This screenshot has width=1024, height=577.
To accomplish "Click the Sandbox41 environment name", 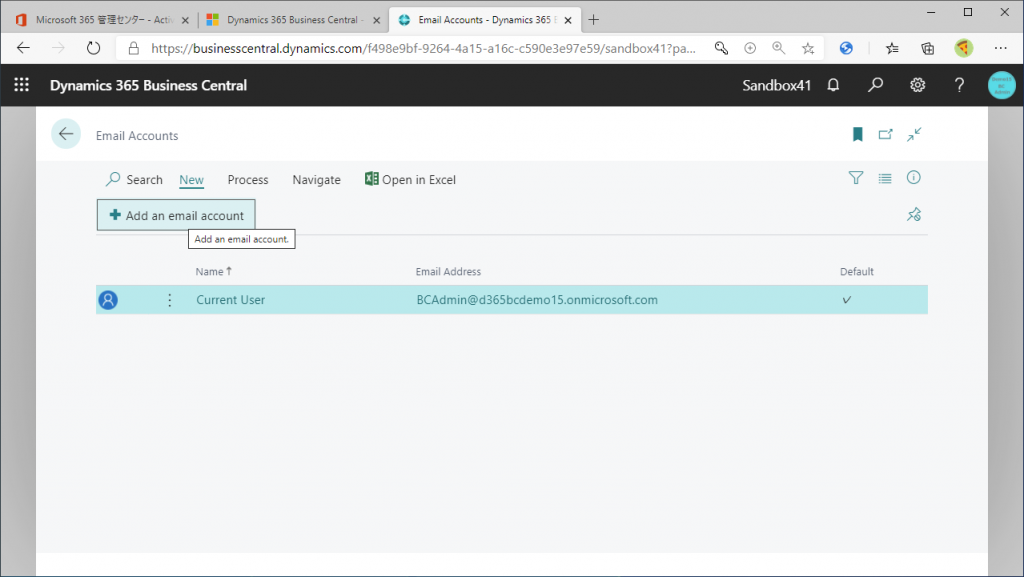I will tap(776, 86).
